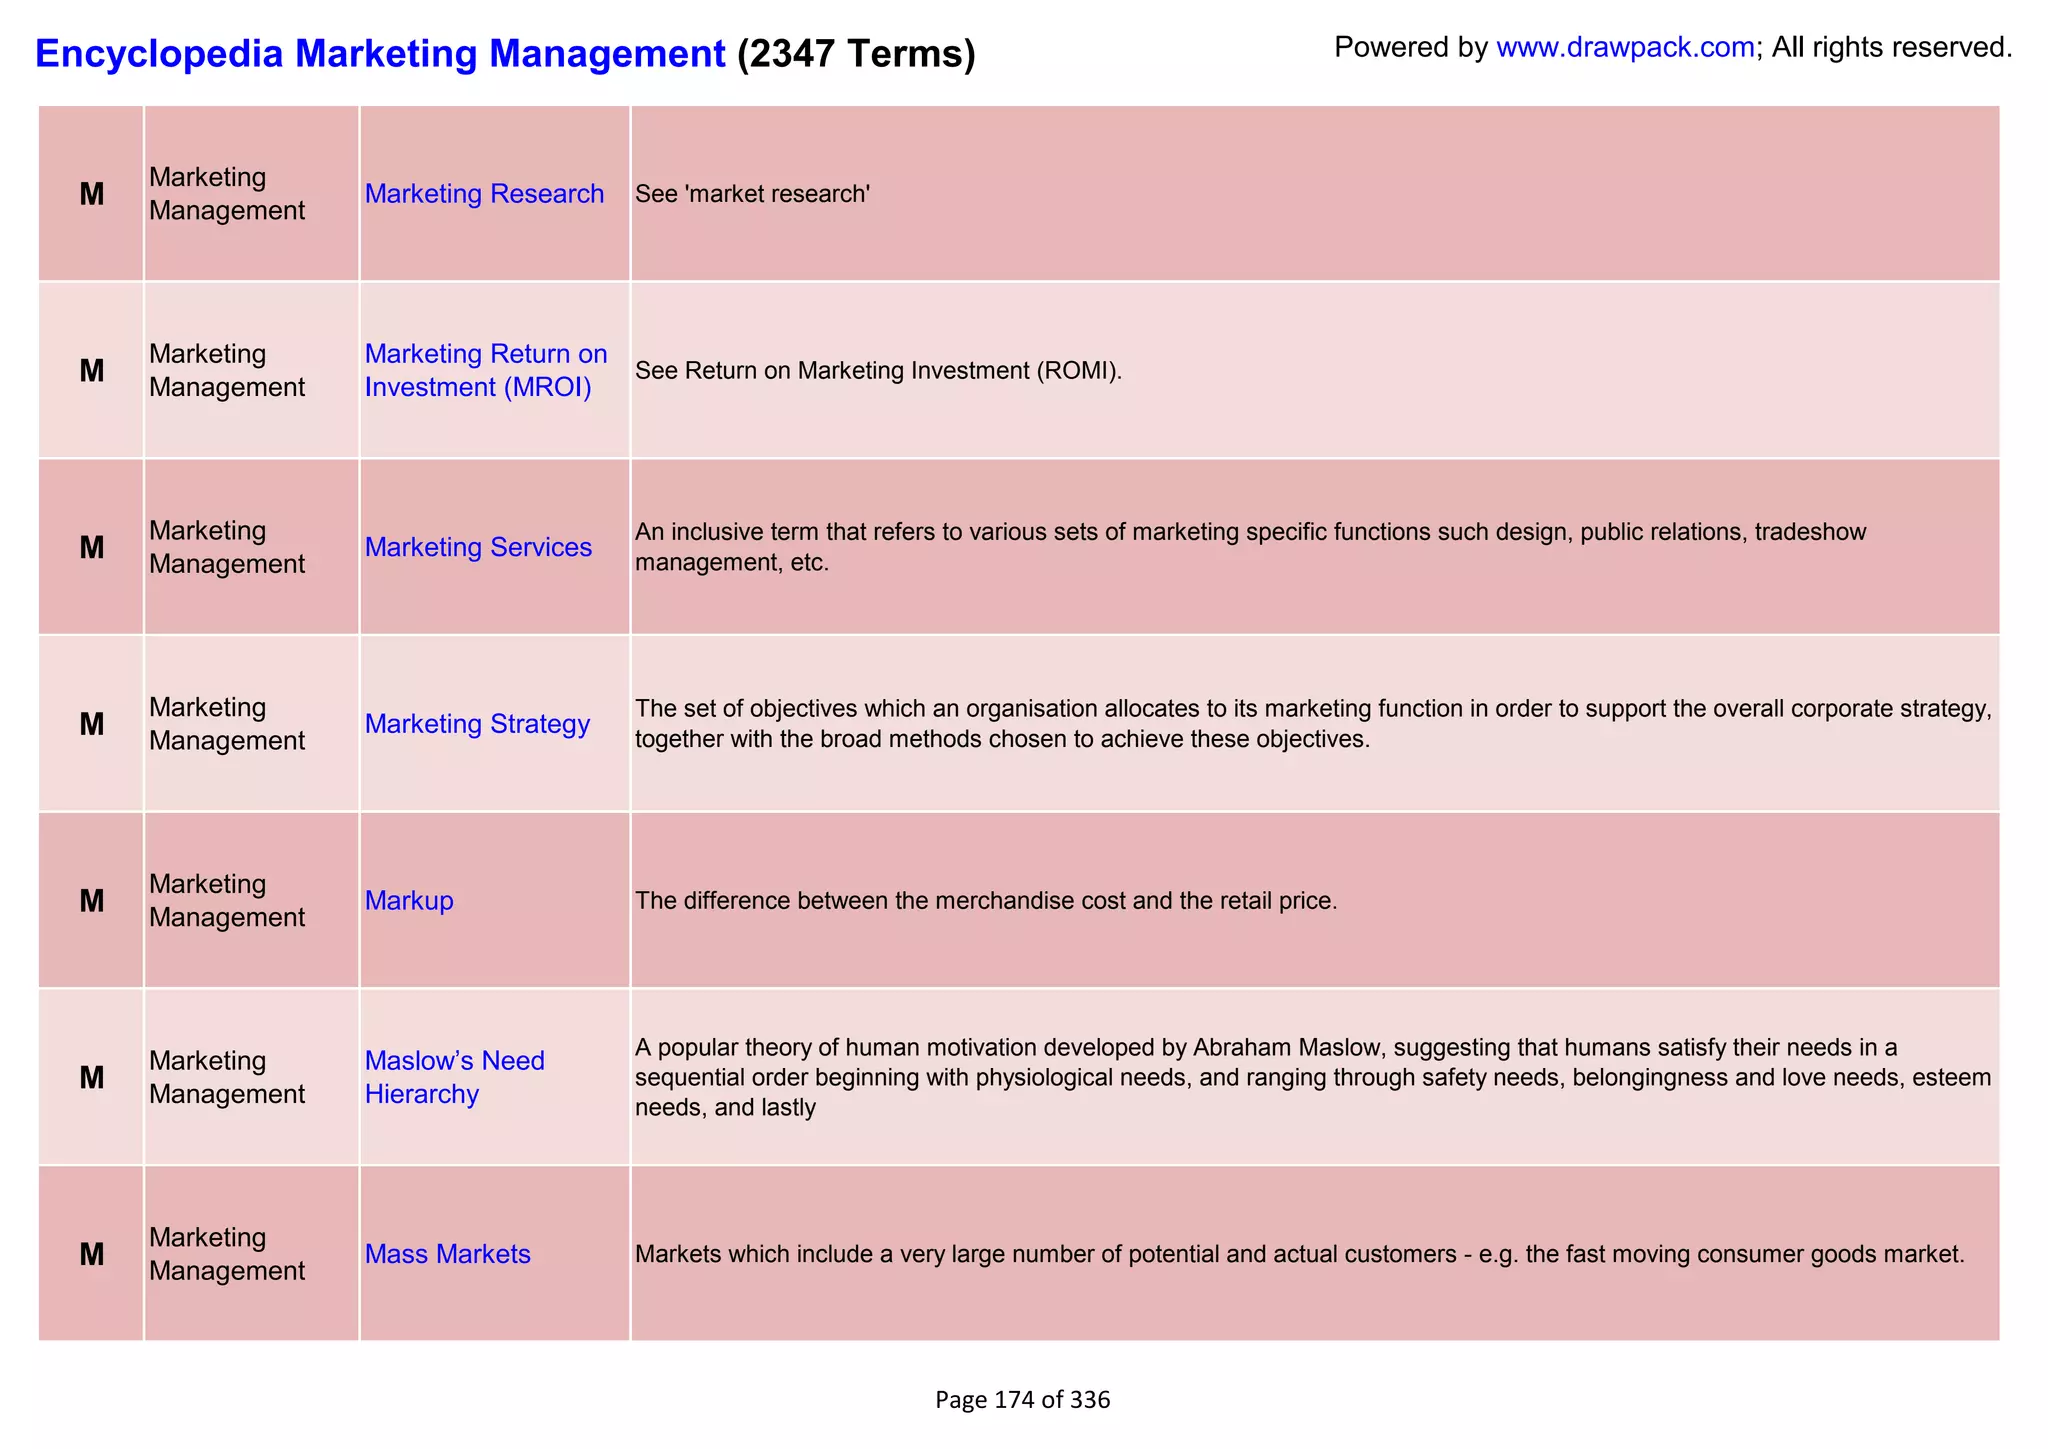Open the www.drawpack.com link

[1625, 47]
